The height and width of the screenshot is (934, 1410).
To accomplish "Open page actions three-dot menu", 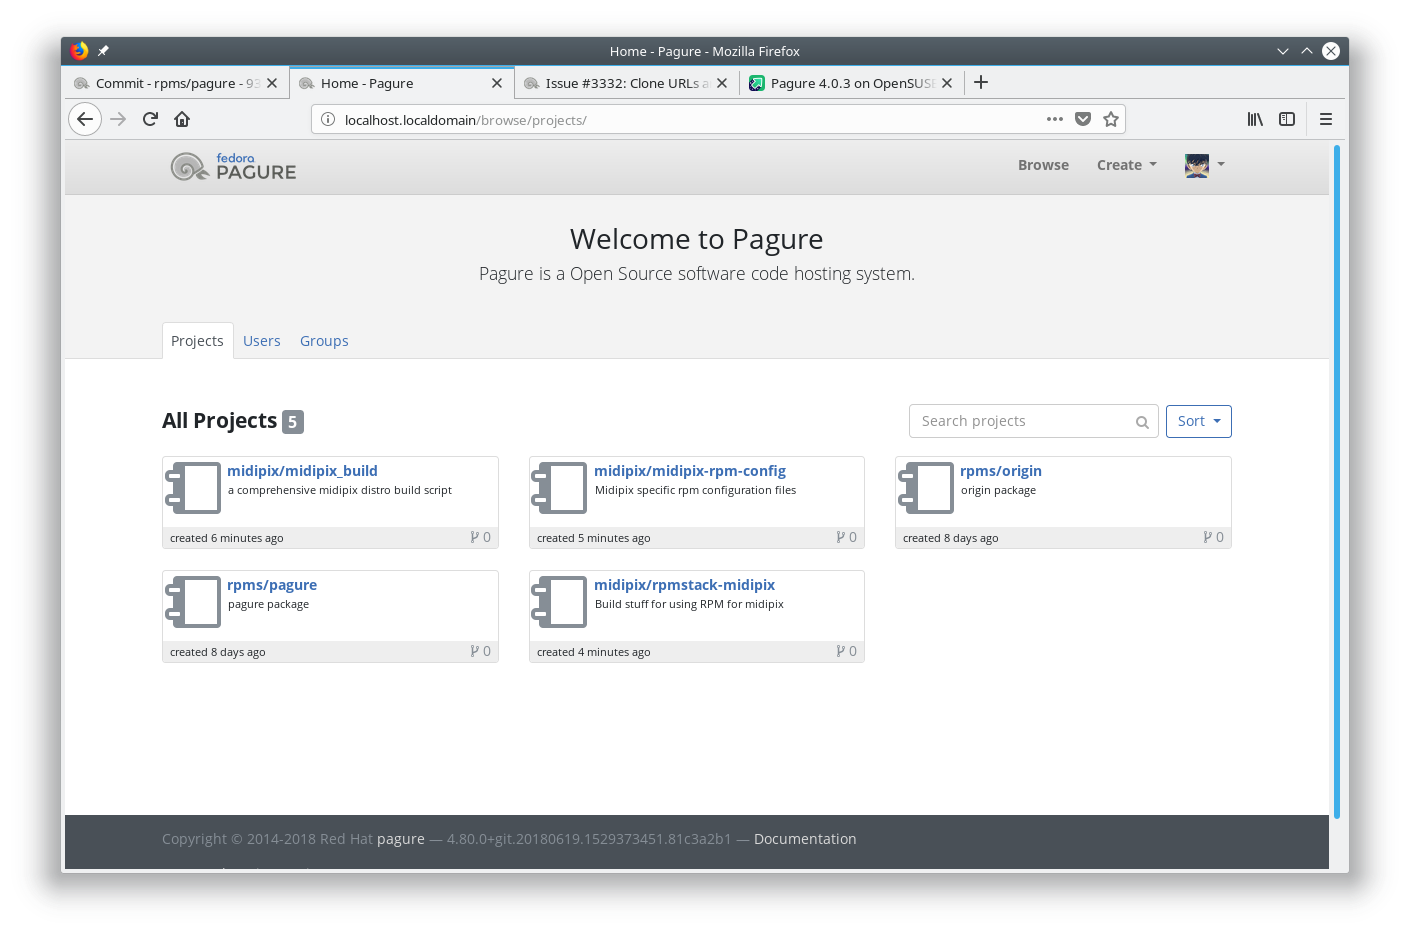I will (x=1055, y=119).
